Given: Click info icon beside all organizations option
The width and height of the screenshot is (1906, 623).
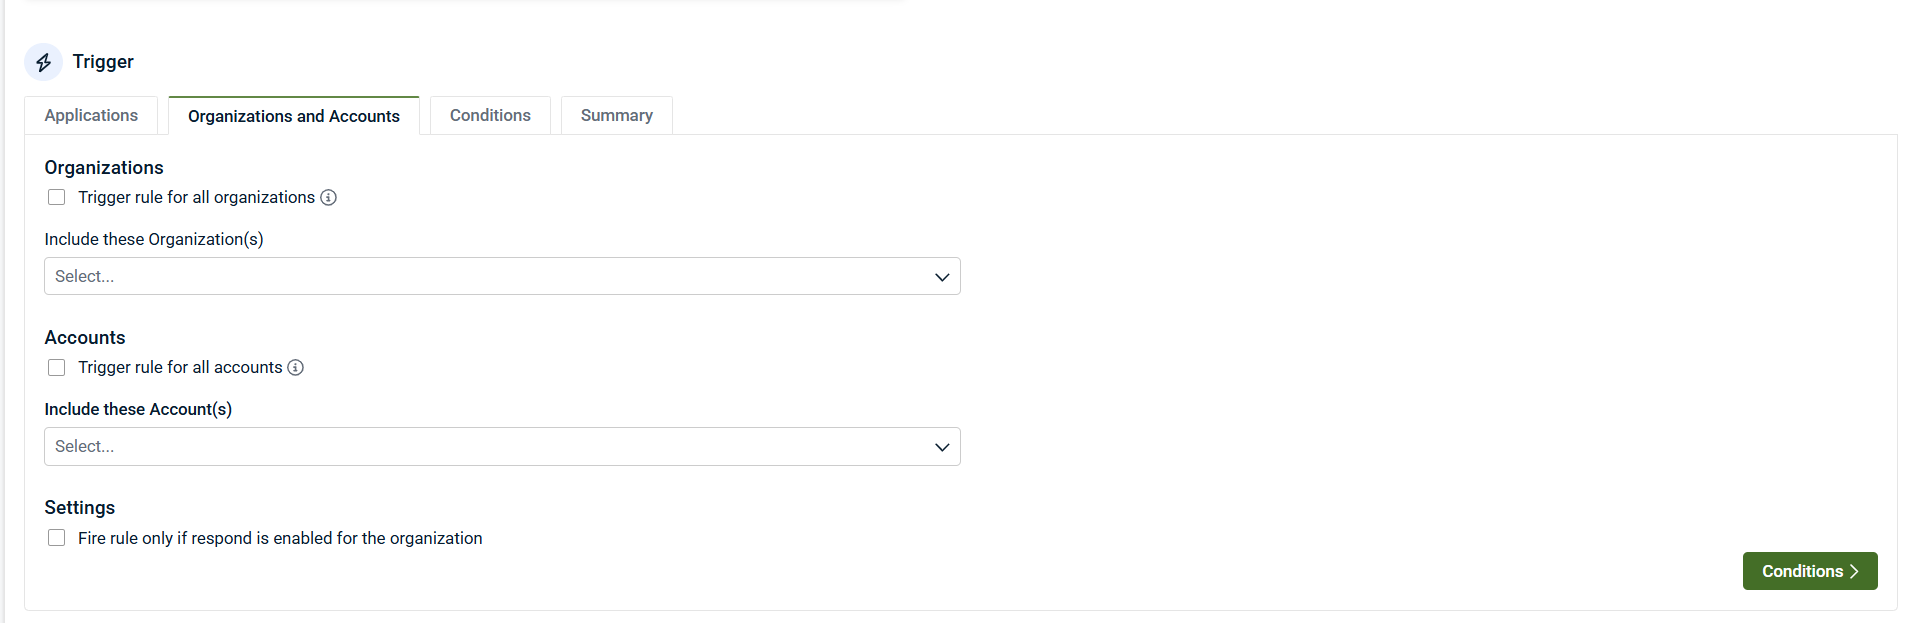Looking at the screenshot, I should [x=328, y=197].
